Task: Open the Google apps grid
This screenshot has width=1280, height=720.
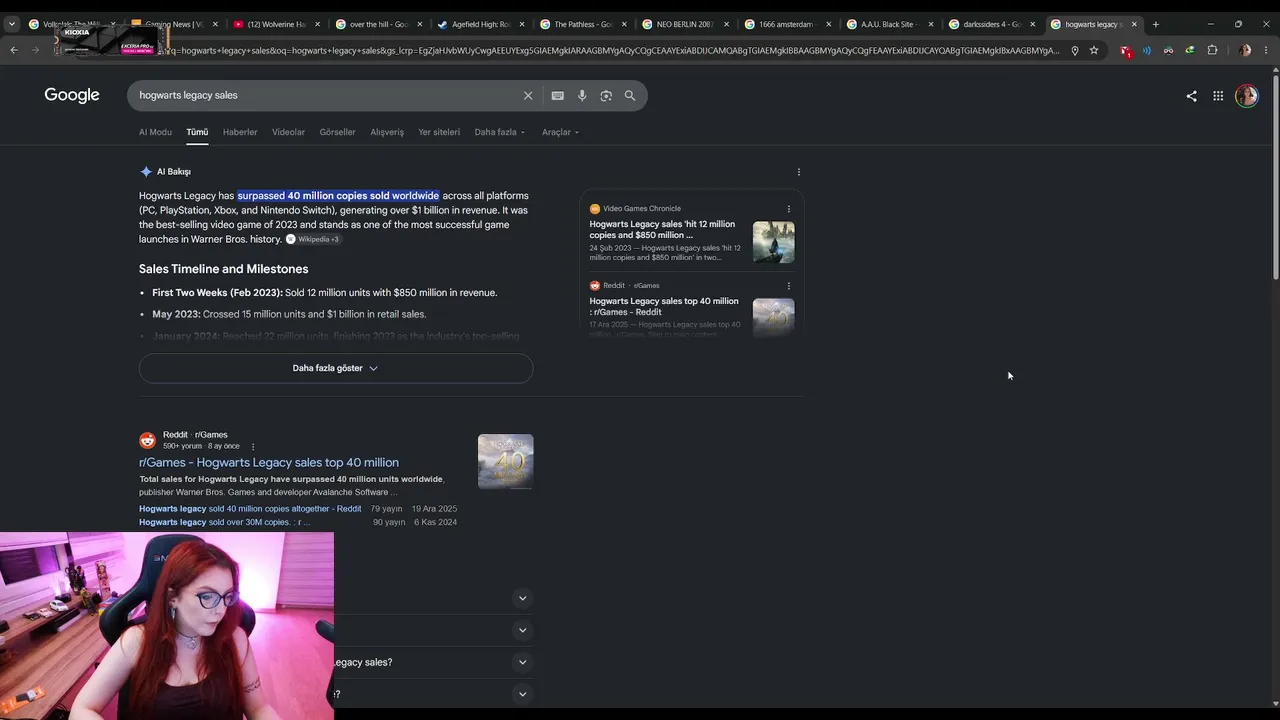Action: [1218, 96]
